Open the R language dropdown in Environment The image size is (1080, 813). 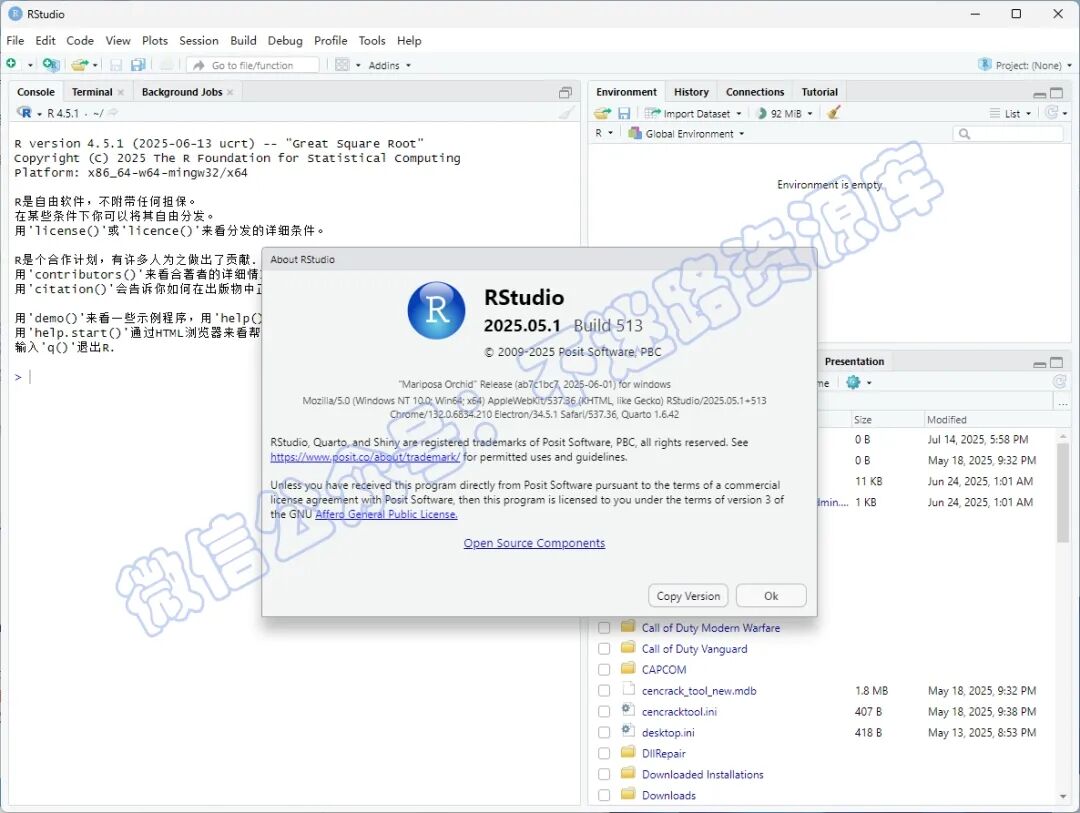coord(603,133)
